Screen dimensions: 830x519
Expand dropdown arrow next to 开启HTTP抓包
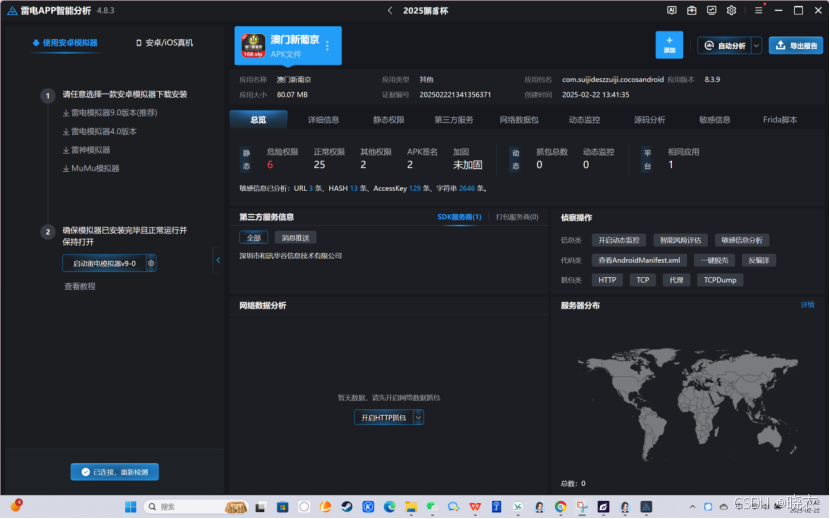(419, 418)
